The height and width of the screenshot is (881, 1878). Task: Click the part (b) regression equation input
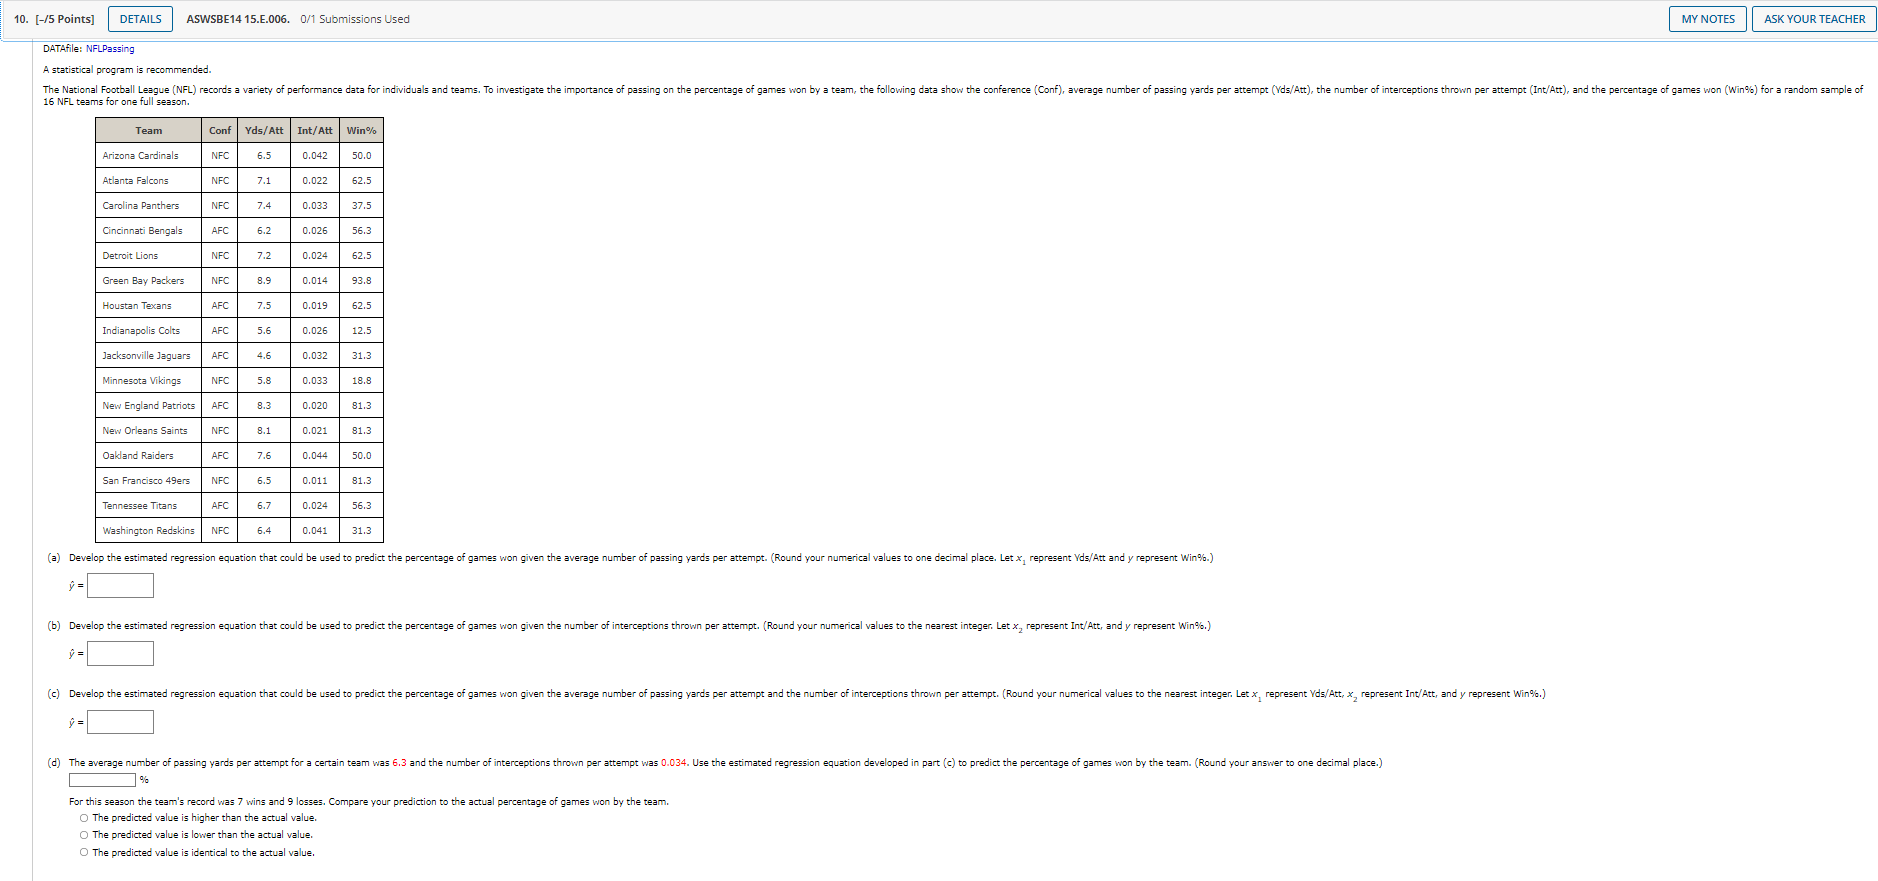pyautogui.click(x=120, y=653)
